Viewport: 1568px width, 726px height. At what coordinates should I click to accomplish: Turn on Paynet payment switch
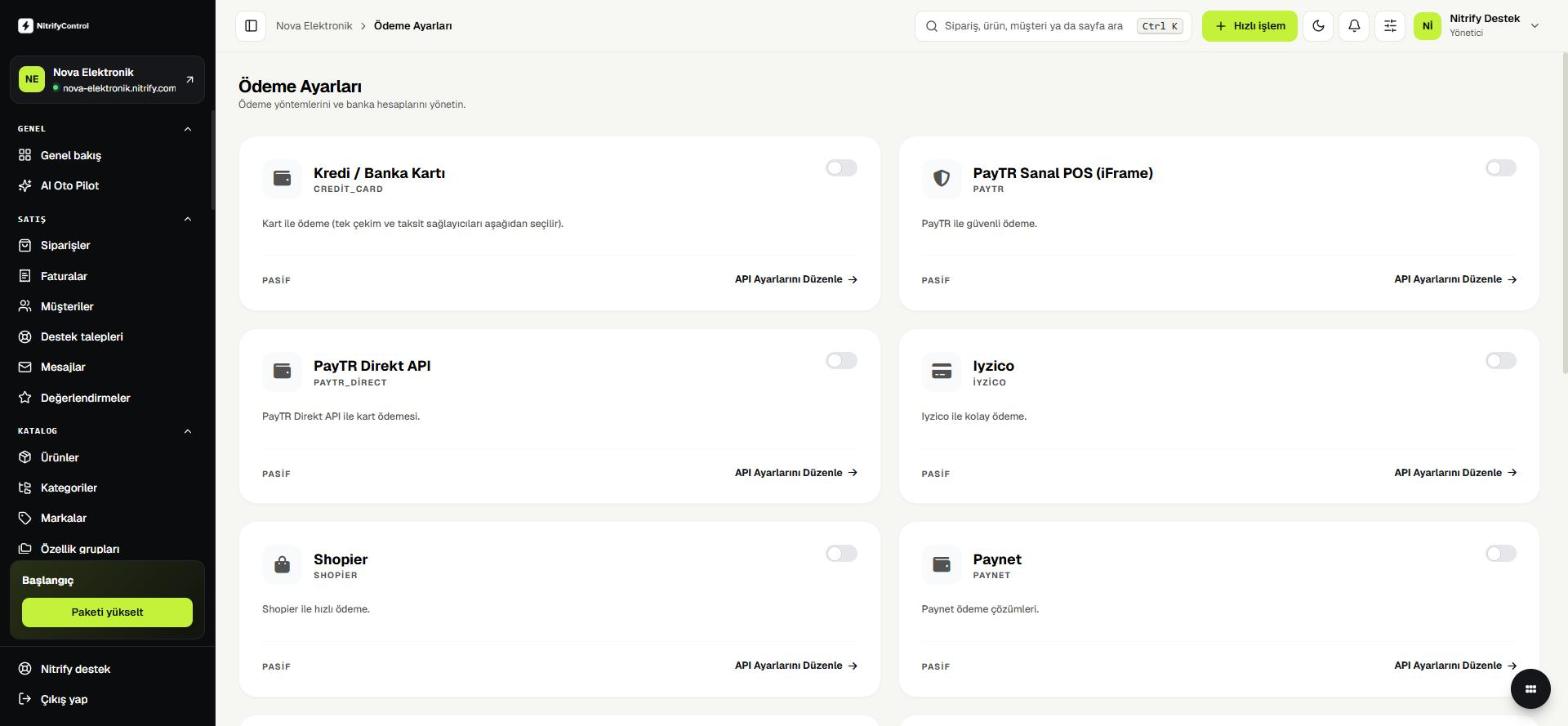click(x=1501, y=554)
